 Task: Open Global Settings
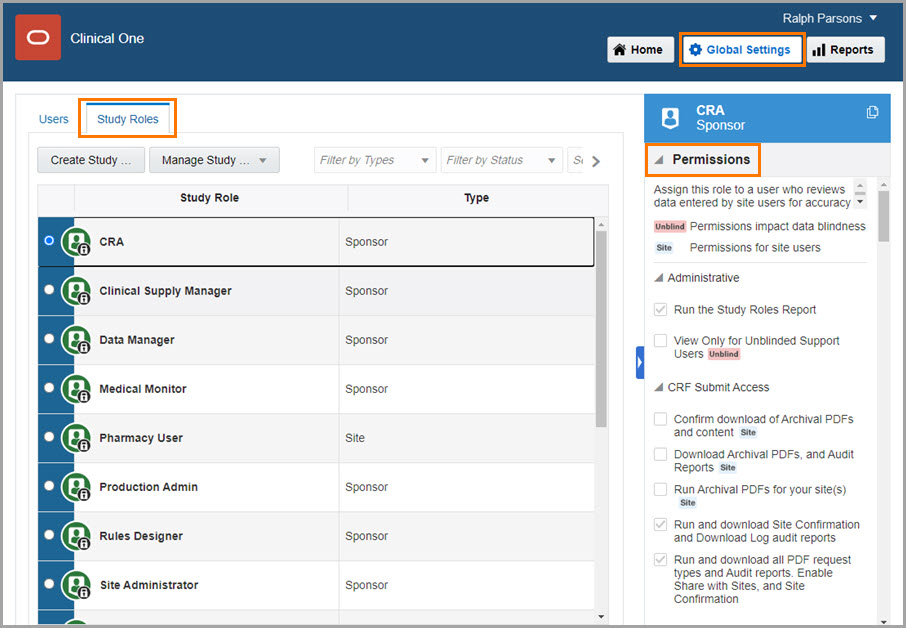(x=740, y=50)
